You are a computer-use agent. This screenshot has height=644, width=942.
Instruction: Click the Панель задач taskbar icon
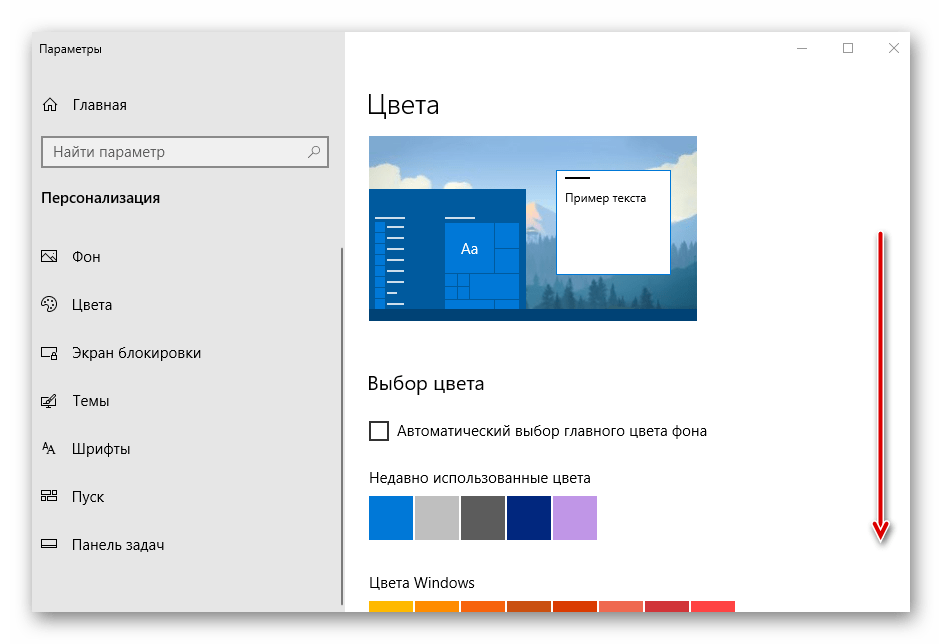pos(49,545)
